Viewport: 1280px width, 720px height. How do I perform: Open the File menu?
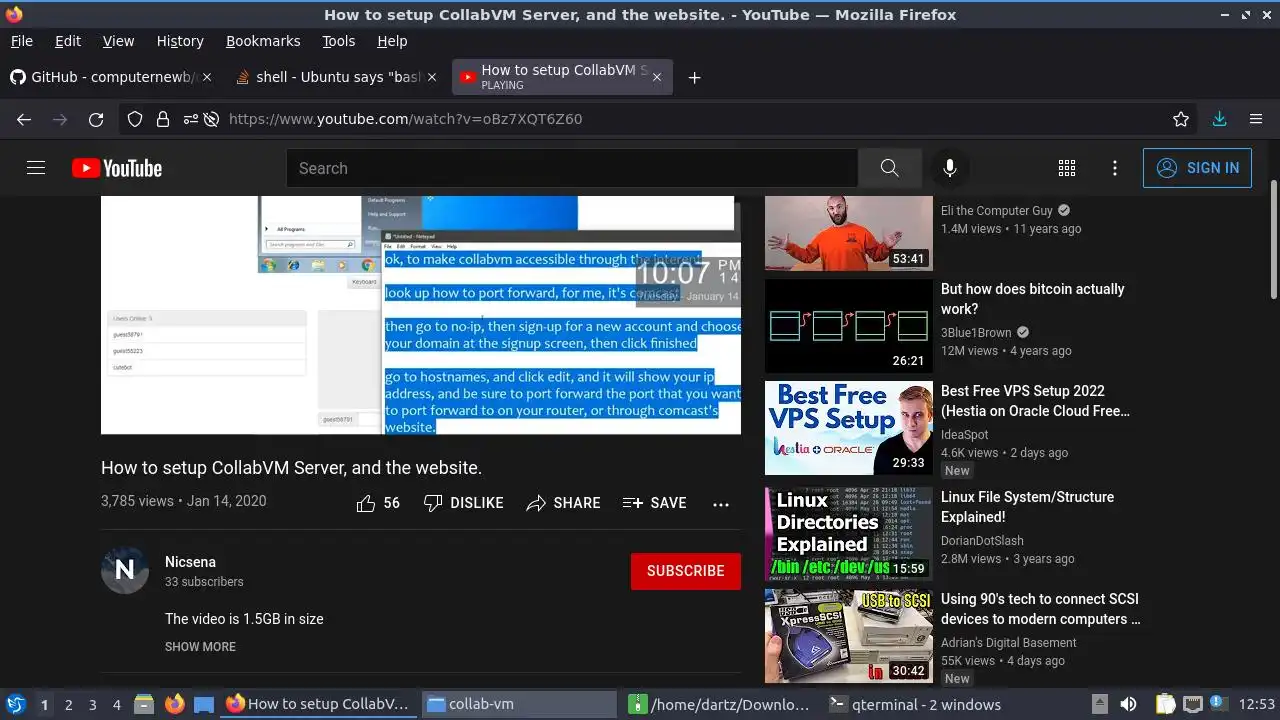click(x=22, y=41)
